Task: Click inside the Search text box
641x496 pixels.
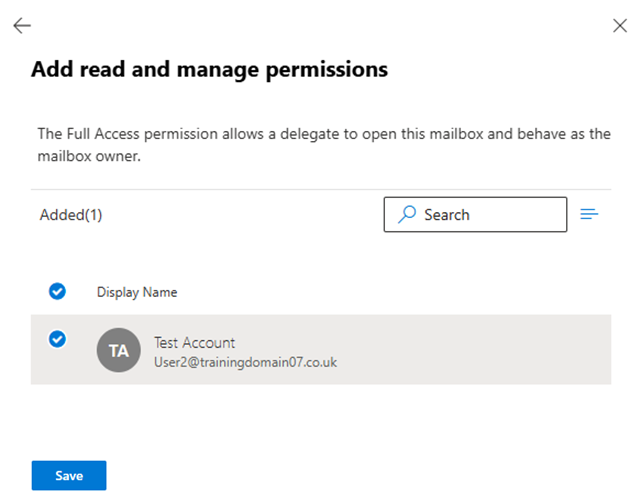Action: [x=475, y=215]
